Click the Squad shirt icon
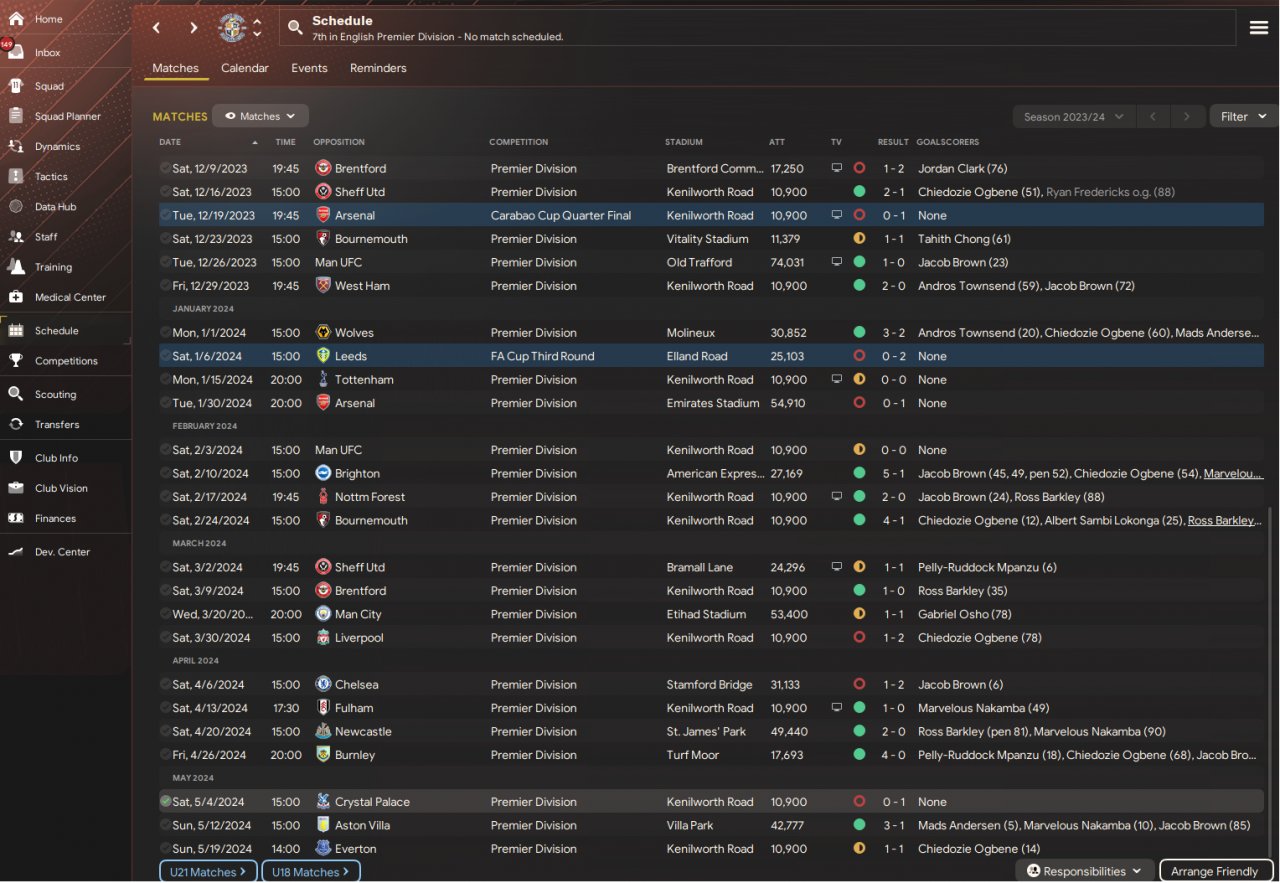 16,86
